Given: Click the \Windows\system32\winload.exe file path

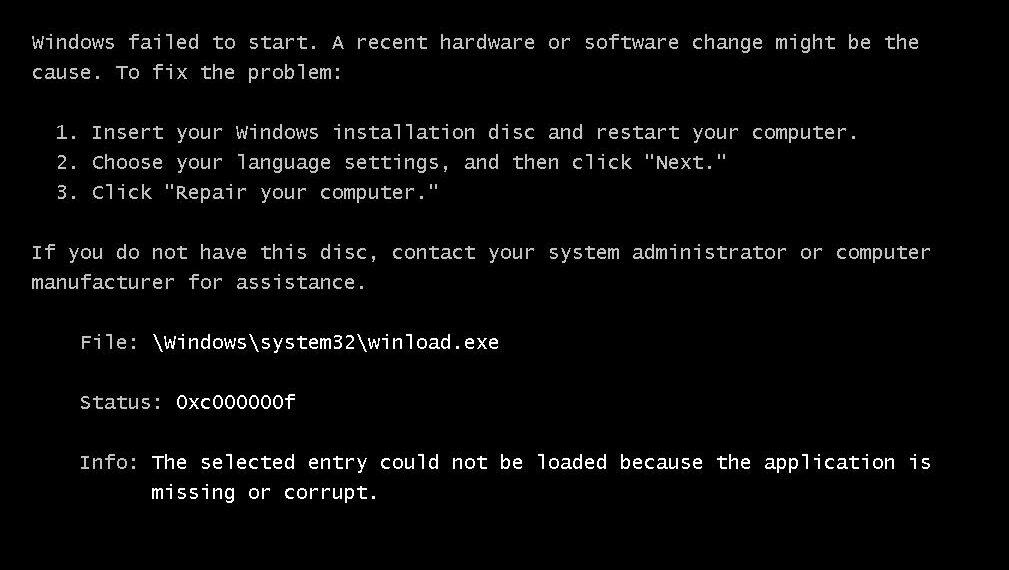Looking at the screenshot, I should [326, 342].
